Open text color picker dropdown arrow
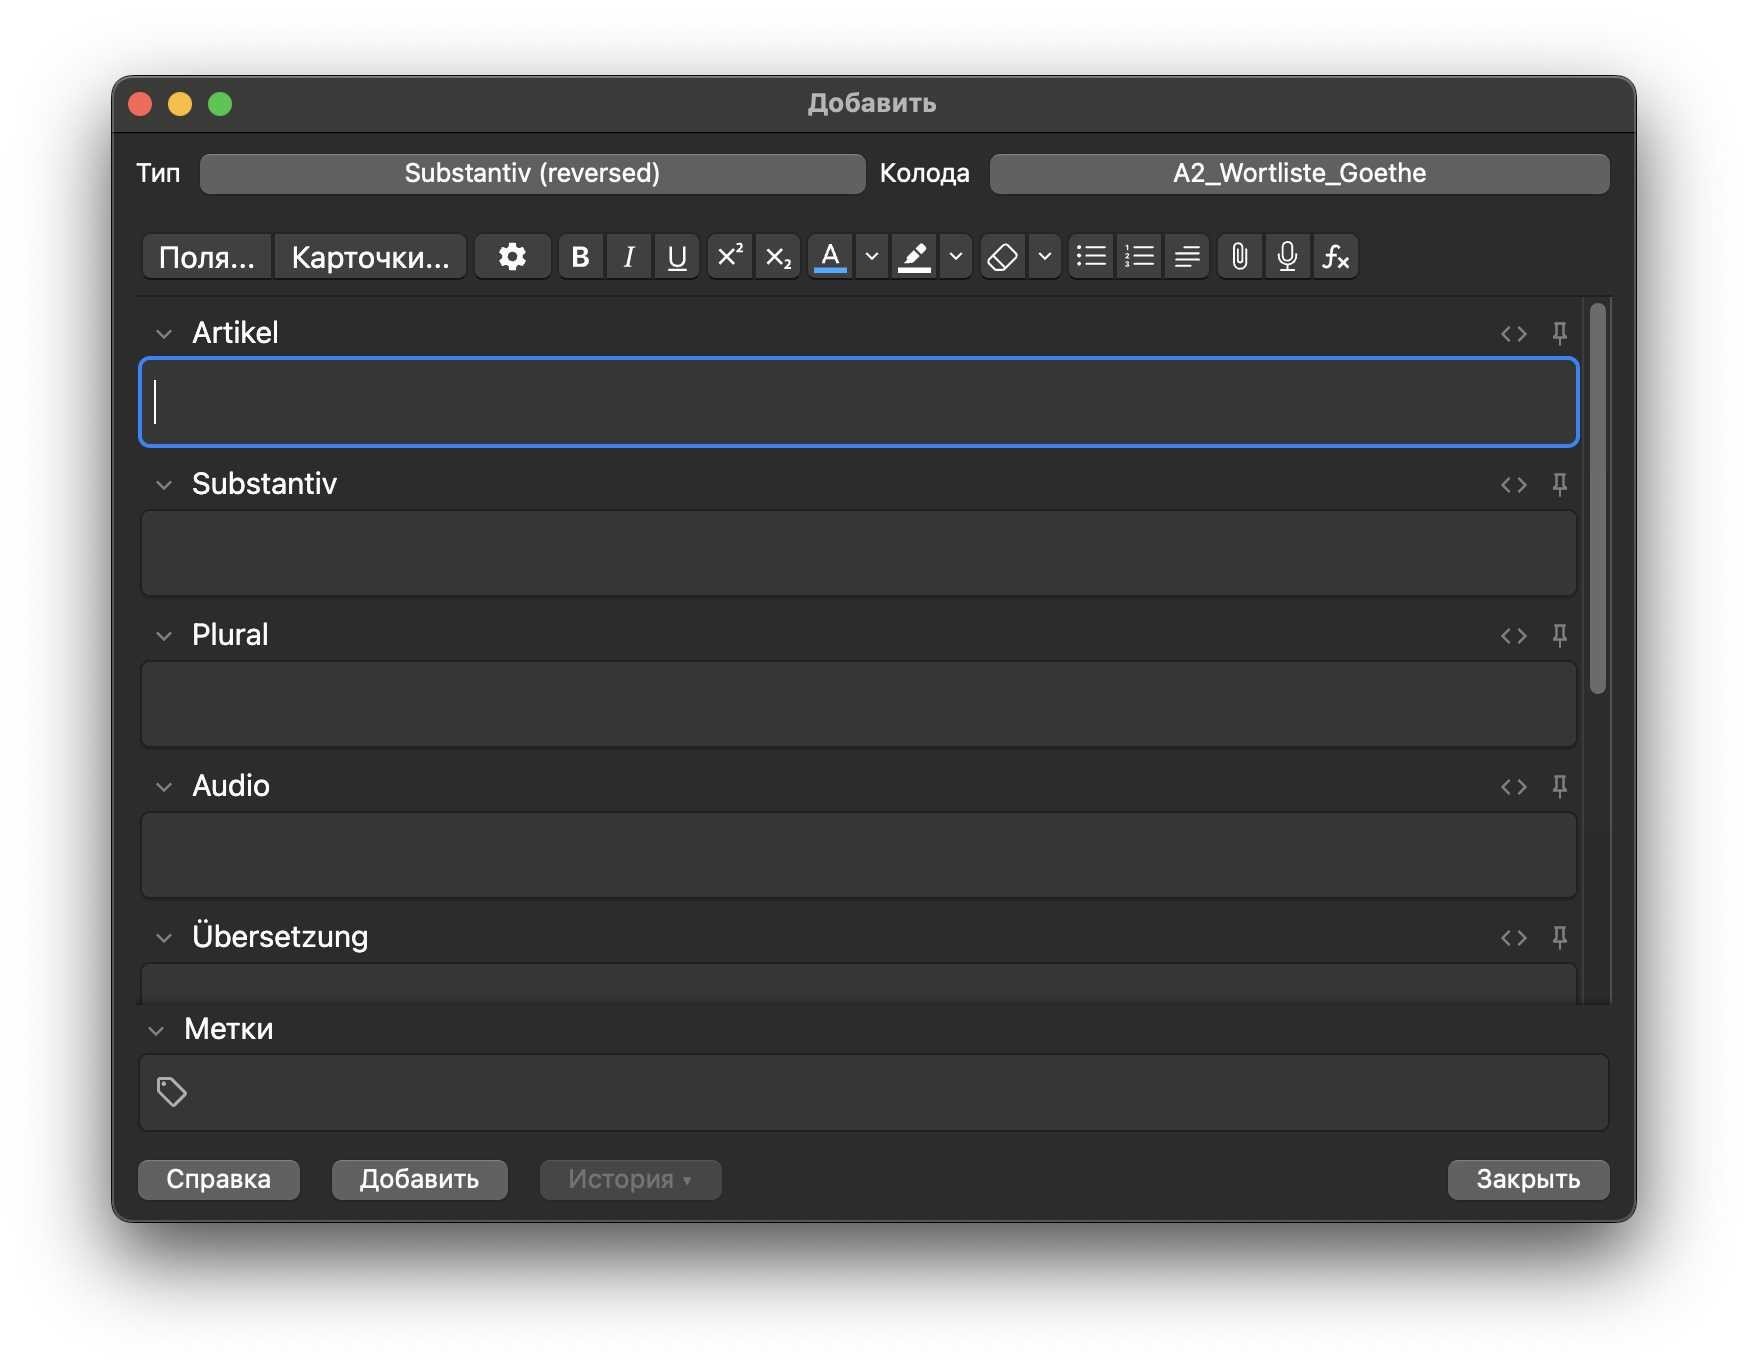The height and width of the screenshot is (1370, 1748). [872, 257]
